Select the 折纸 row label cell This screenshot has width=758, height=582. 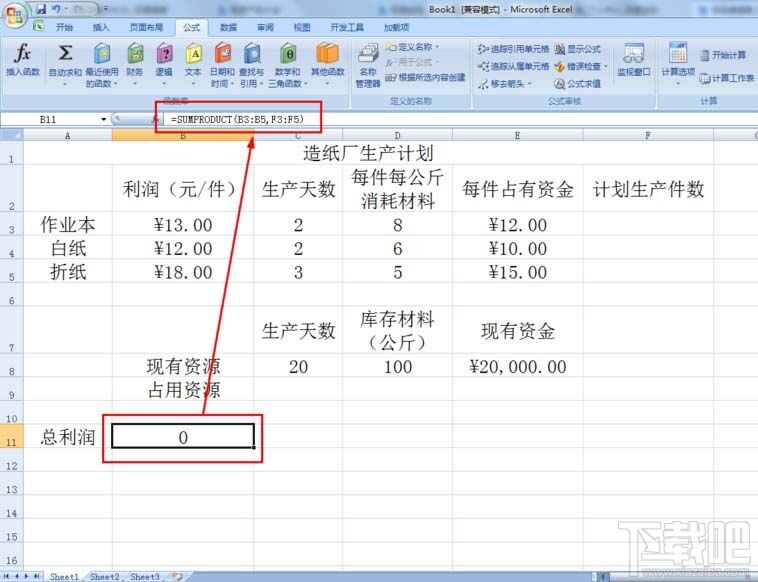pos(68,271)
